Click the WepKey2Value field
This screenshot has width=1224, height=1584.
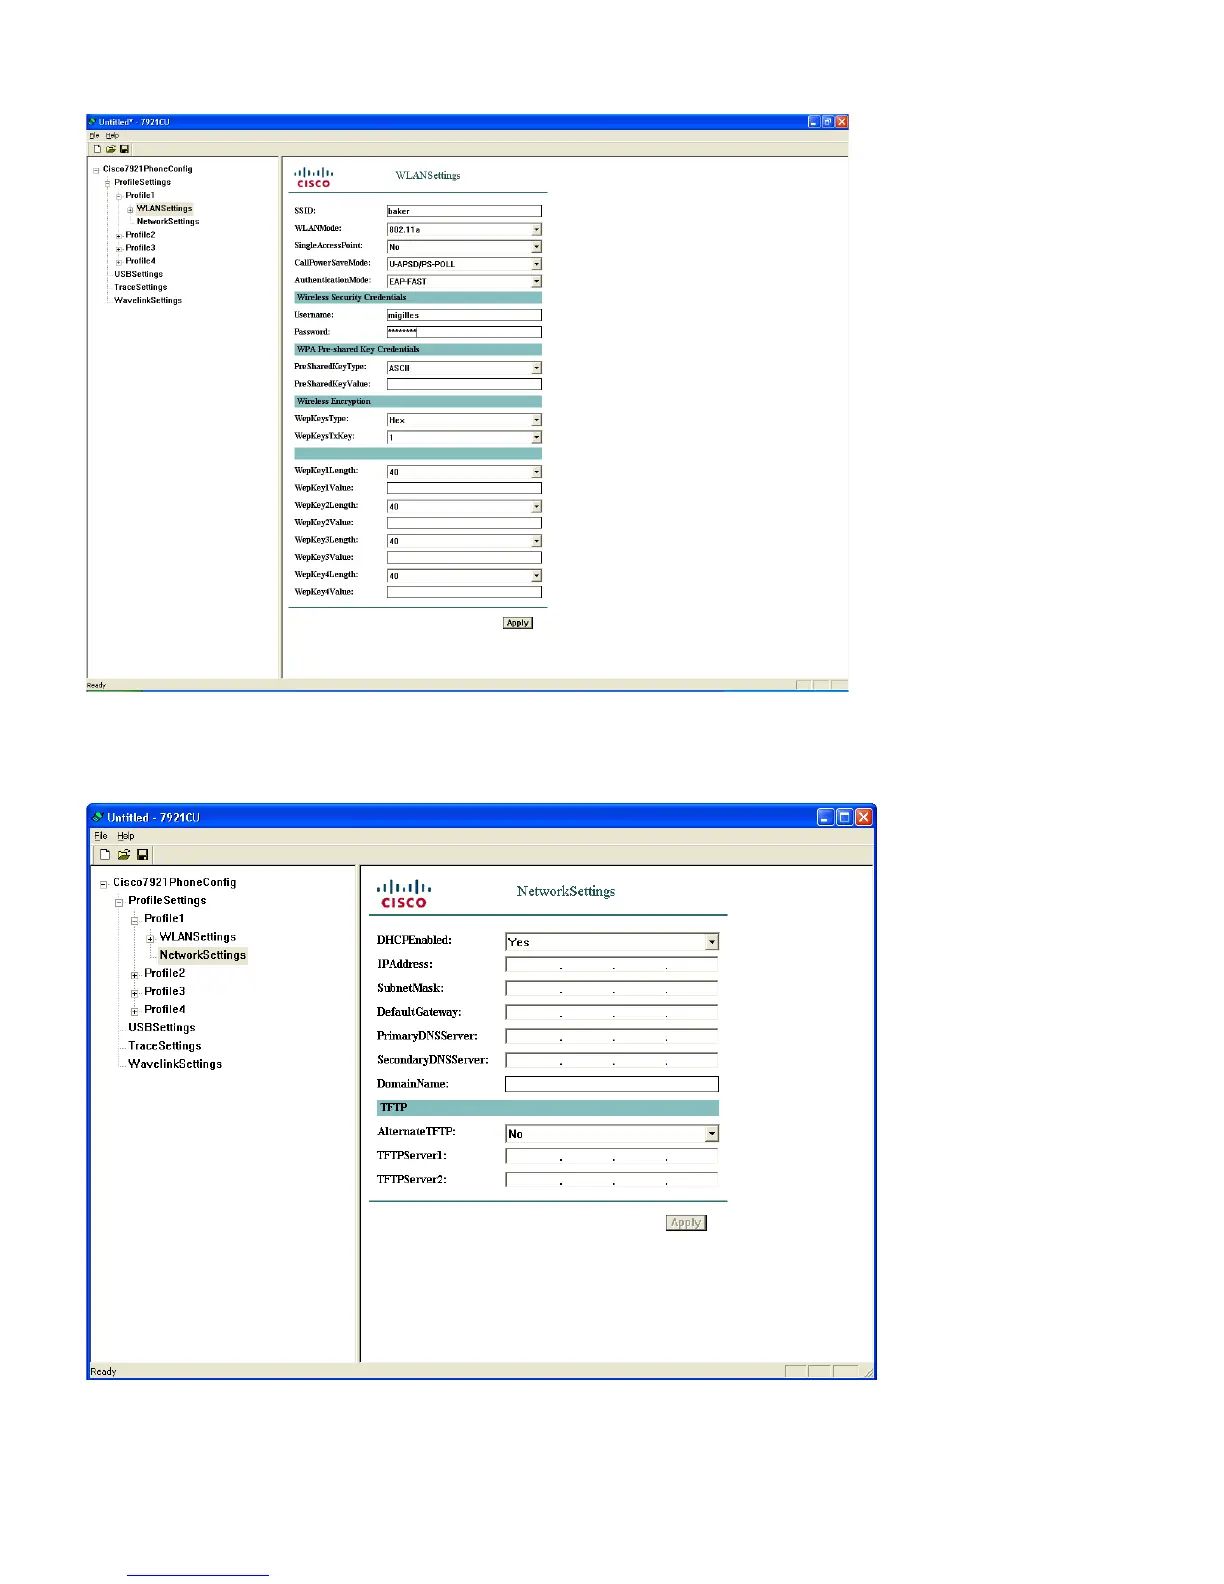(x=464, y=523)
